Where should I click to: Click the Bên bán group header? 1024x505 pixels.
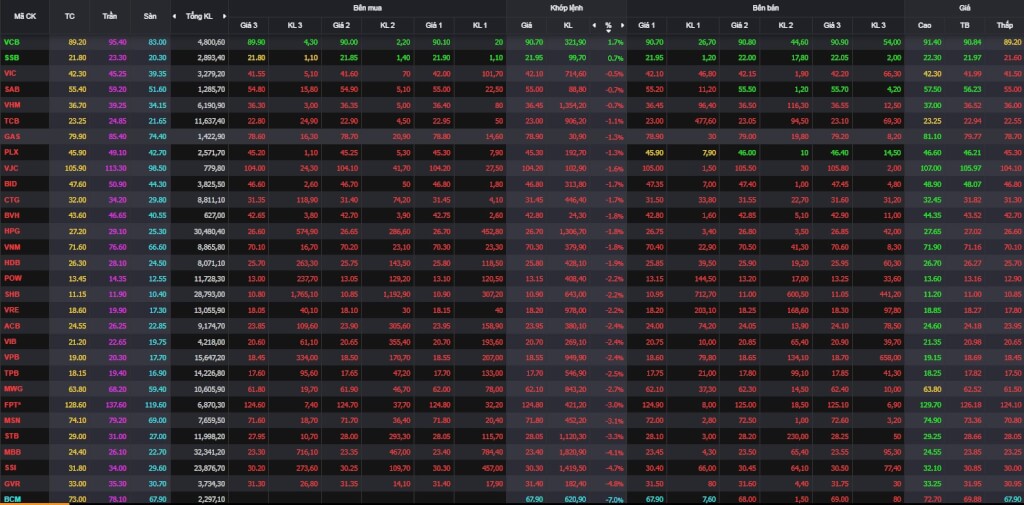click(x=765, y=8)
